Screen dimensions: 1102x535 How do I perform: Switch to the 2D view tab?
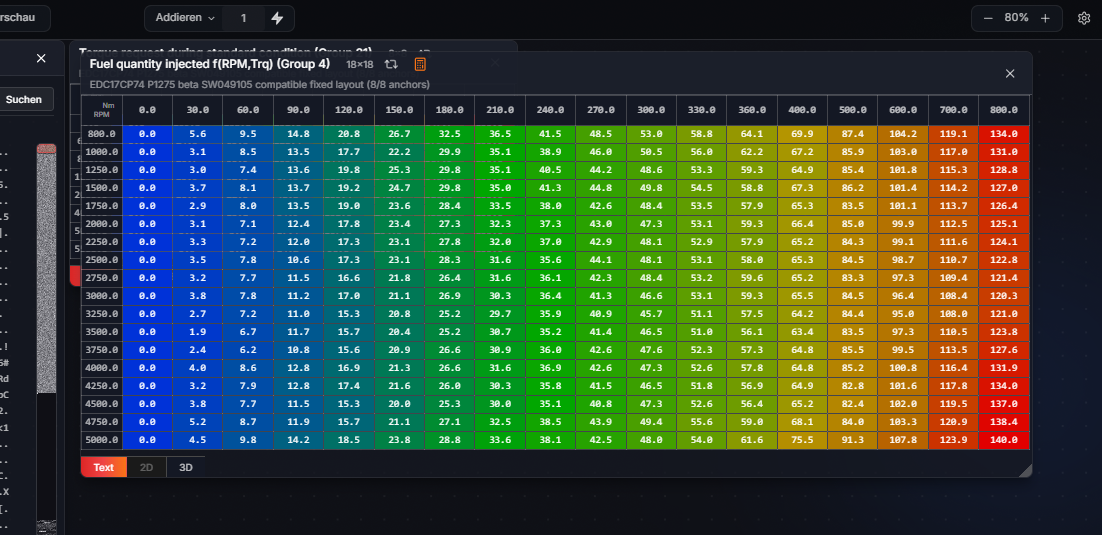coord(146,467)
